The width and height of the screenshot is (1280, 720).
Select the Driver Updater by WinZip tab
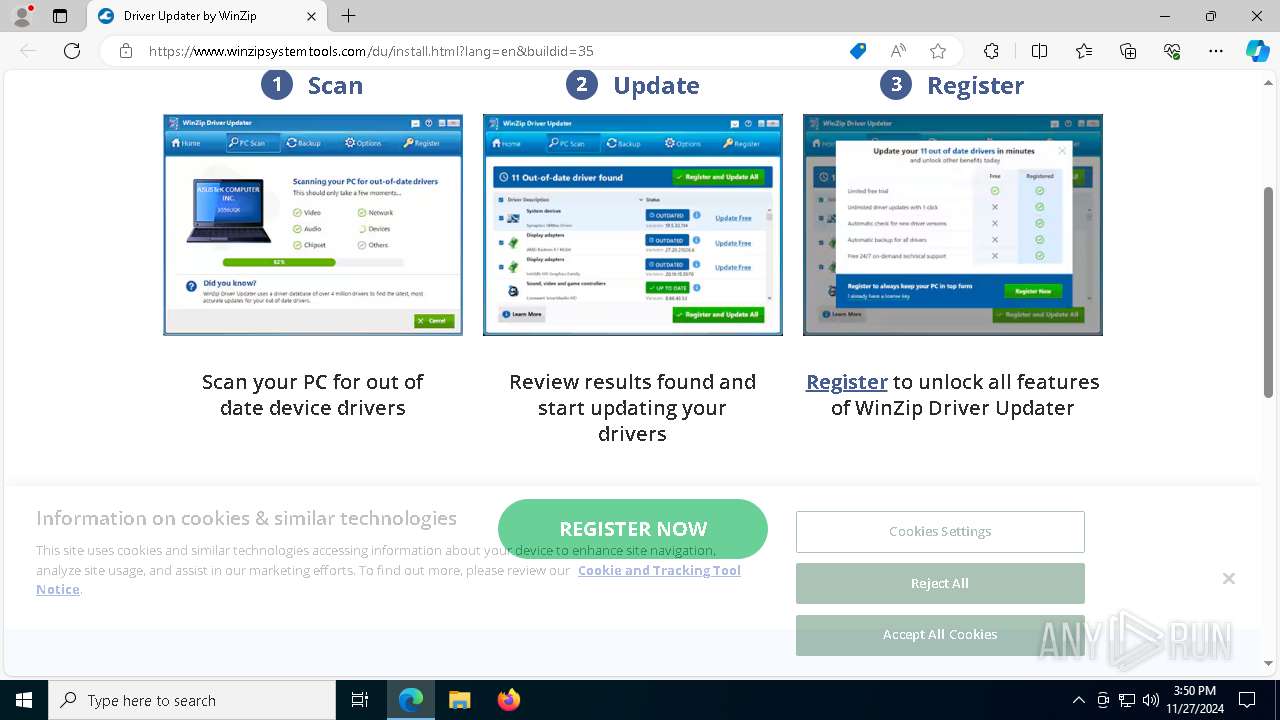[207, 16]
